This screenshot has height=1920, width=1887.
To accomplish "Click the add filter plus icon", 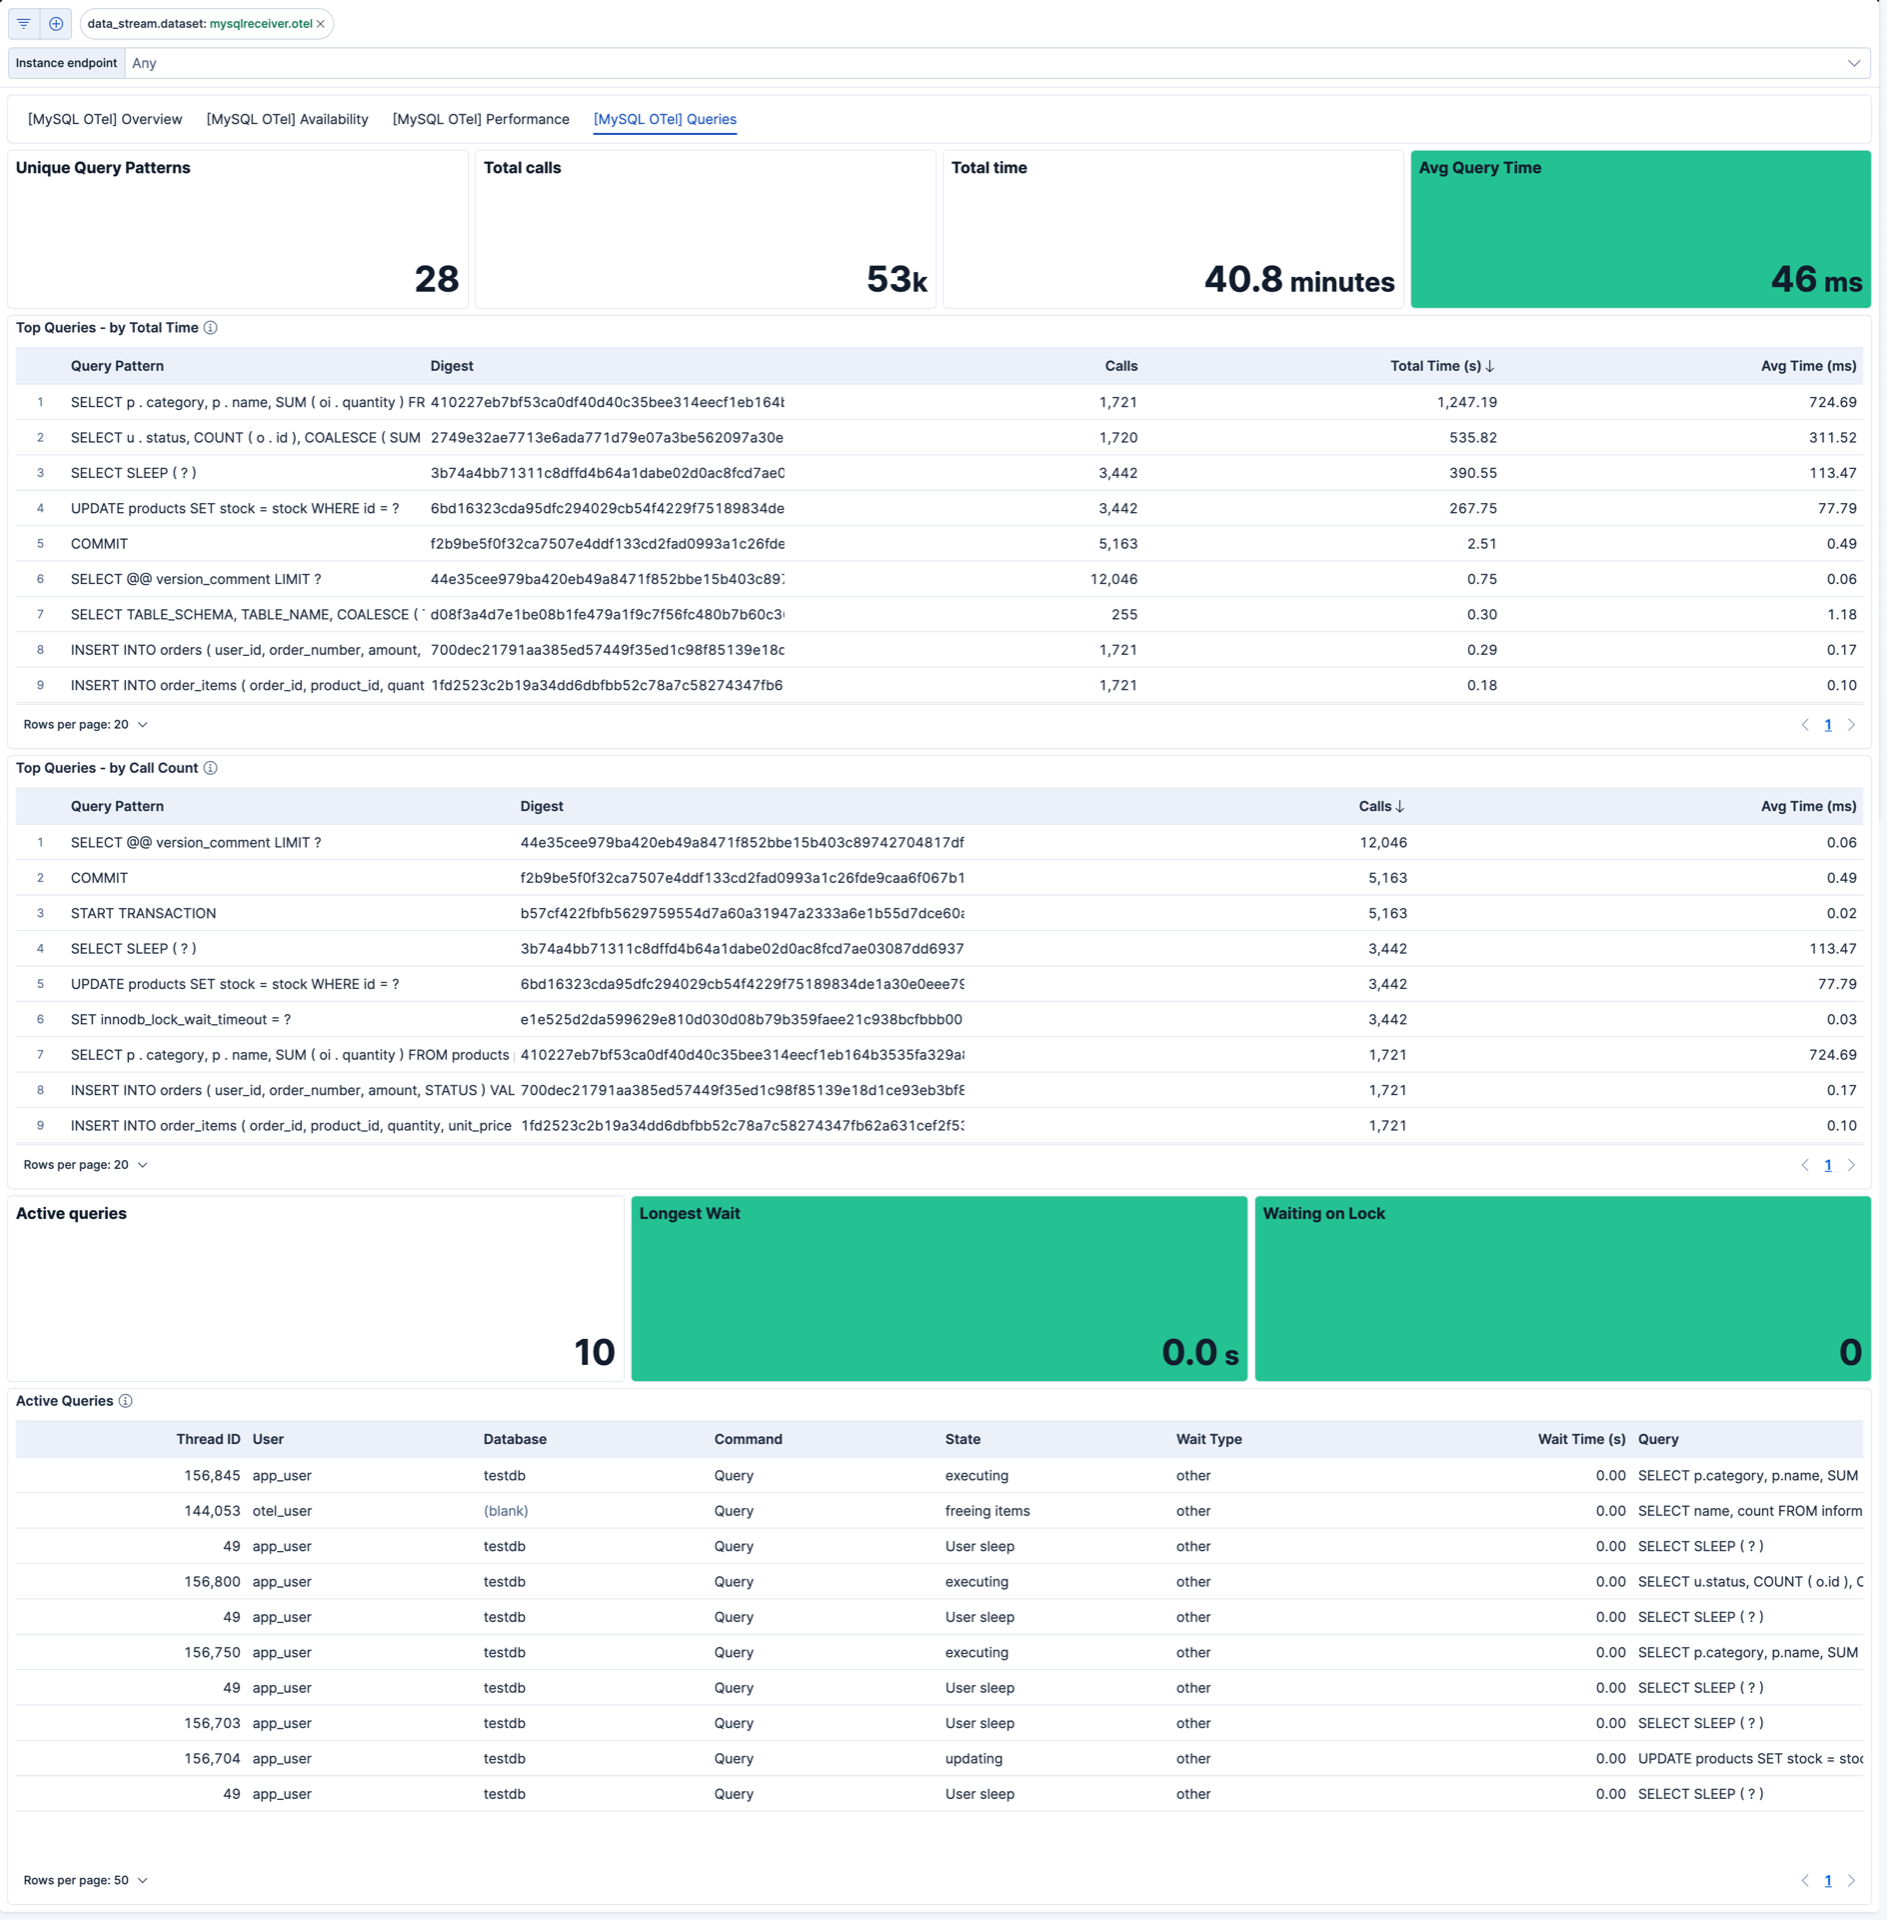I will pyautogui.click(x=56, y=23).
